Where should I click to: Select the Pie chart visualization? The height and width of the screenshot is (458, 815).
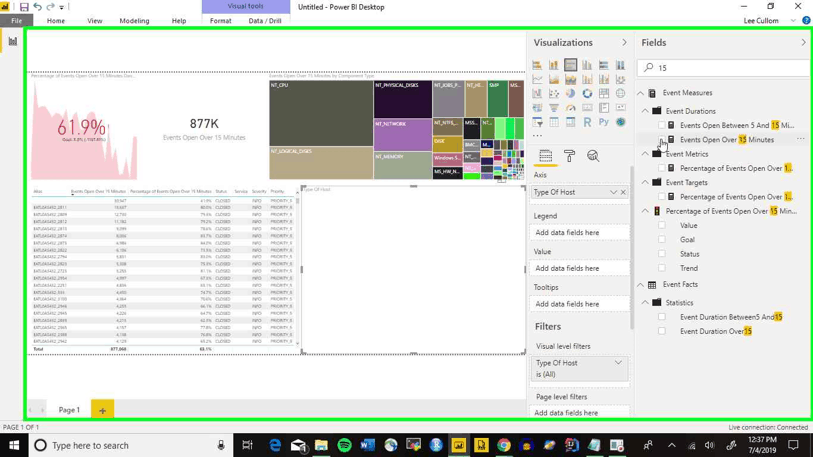pyautogui.click(x=570, y=94)
